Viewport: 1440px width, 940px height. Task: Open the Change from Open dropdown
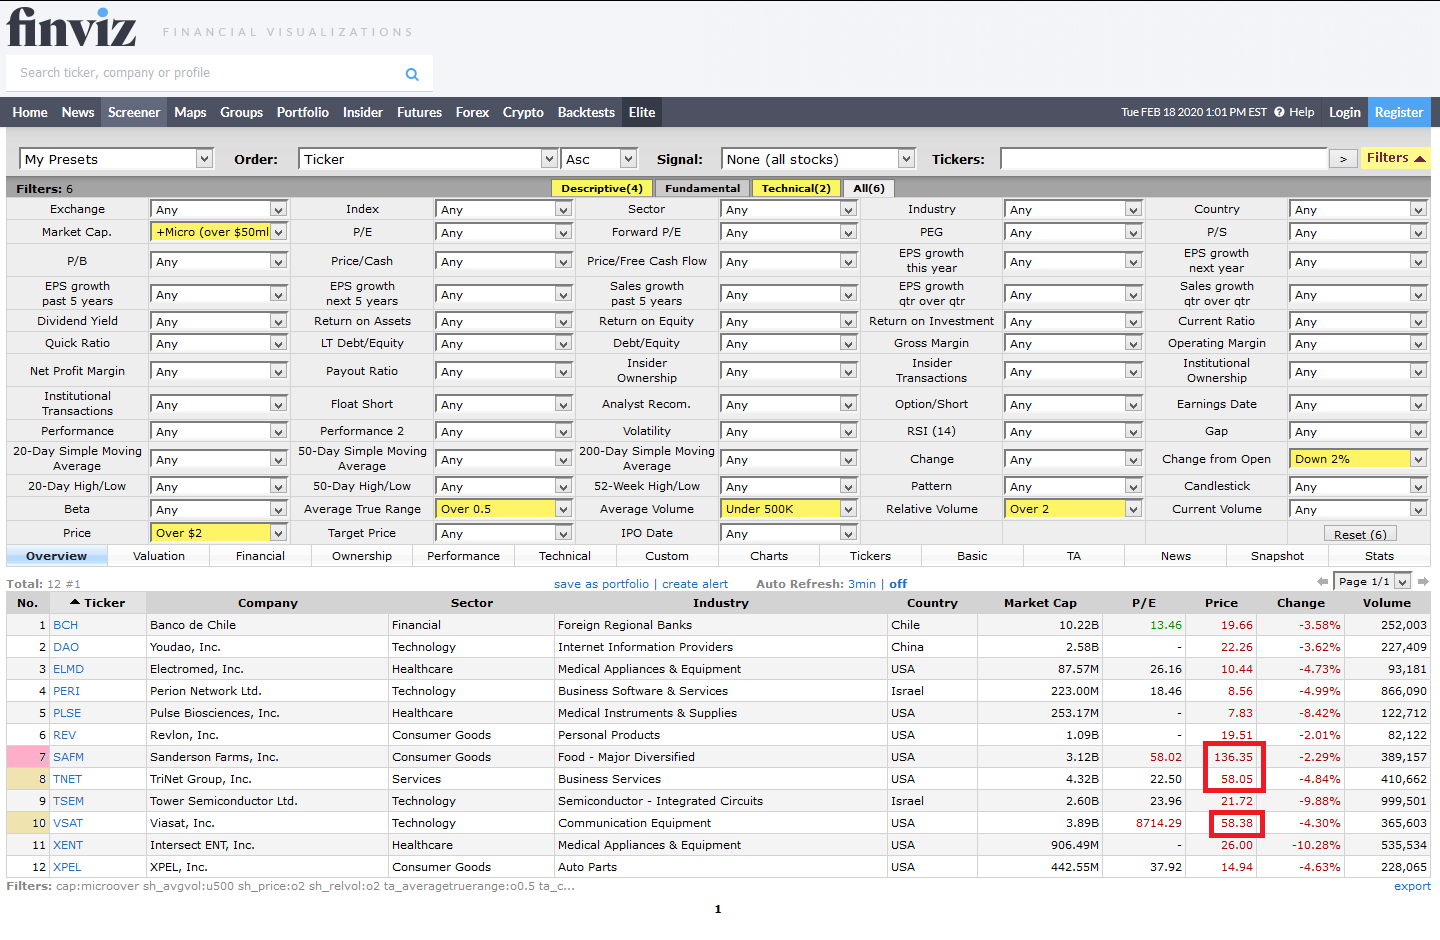point(1358,459)
